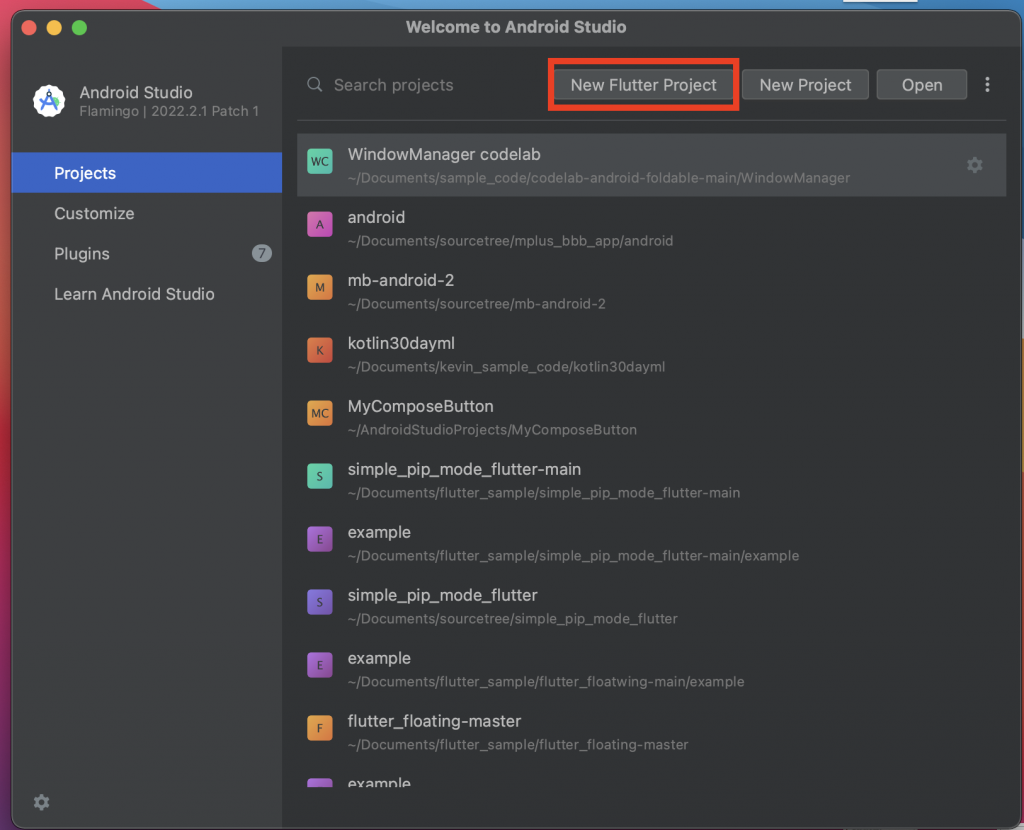
Task: Click the orange M icon for mb-android-2
Action: pos(320,287)
